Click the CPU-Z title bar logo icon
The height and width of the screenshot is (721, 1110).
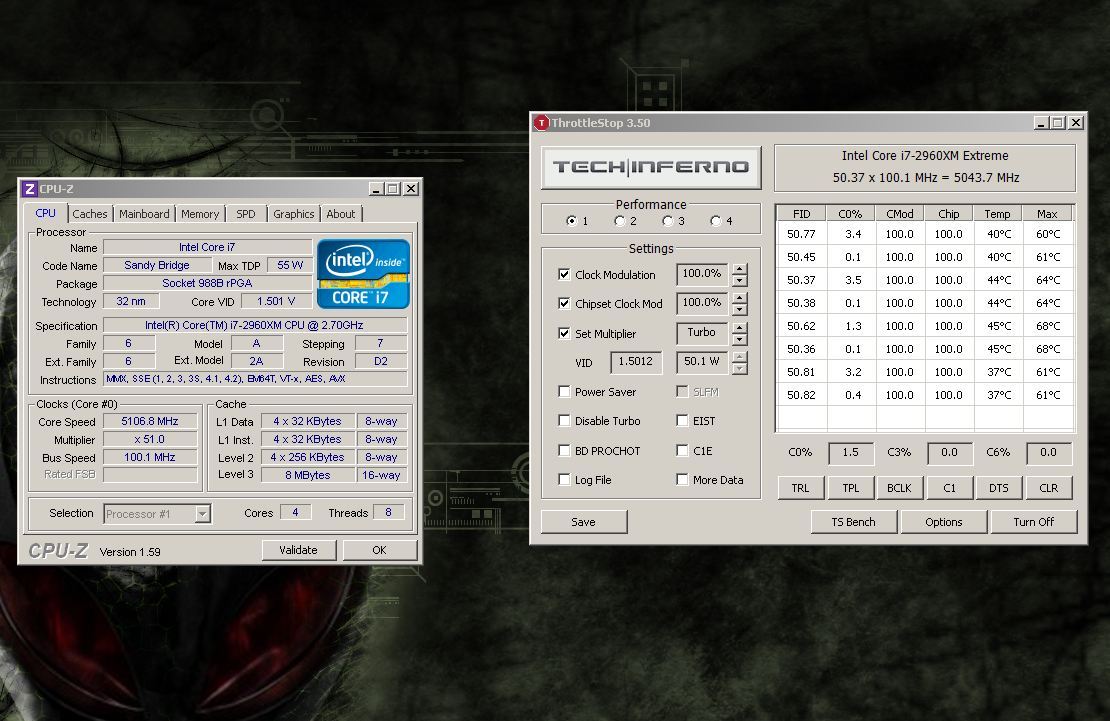[30, 188]
